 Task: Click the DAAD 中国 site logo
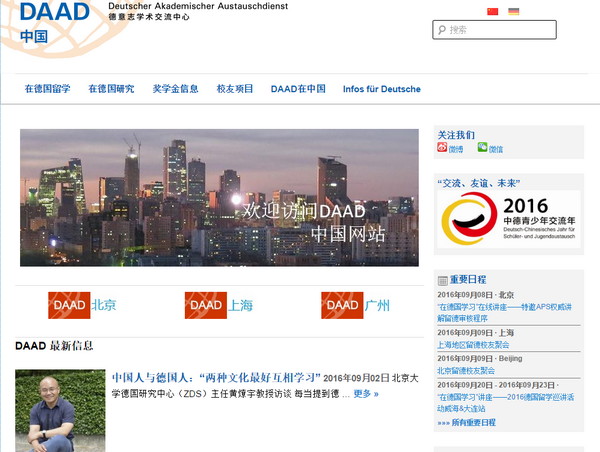55,22
